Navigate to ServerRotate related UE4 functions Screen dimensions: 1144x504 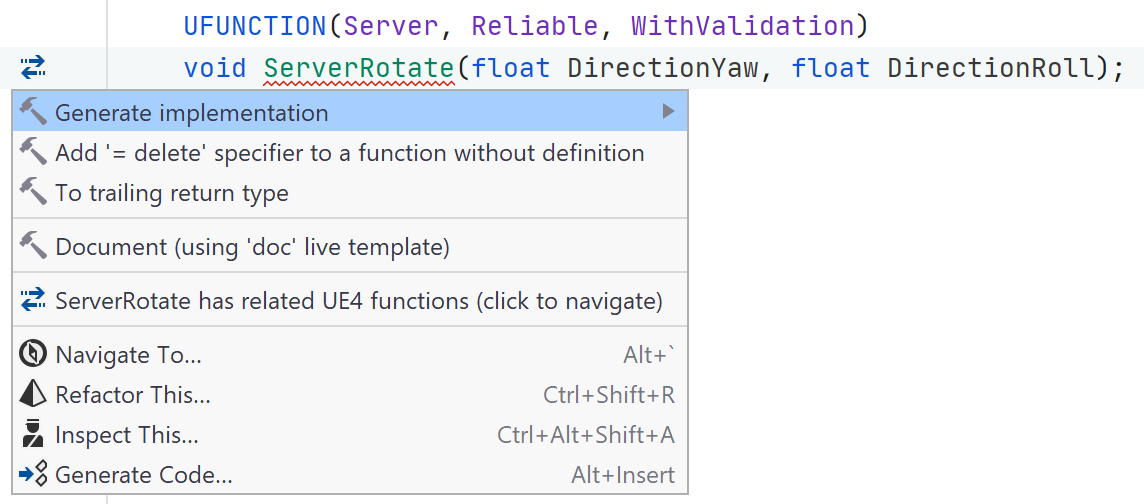coord(358,300)
